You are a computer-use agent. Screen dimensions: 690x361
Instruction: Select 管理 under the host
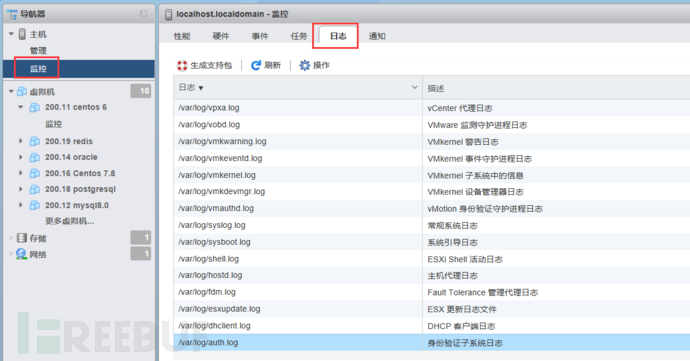click(38, 51)
